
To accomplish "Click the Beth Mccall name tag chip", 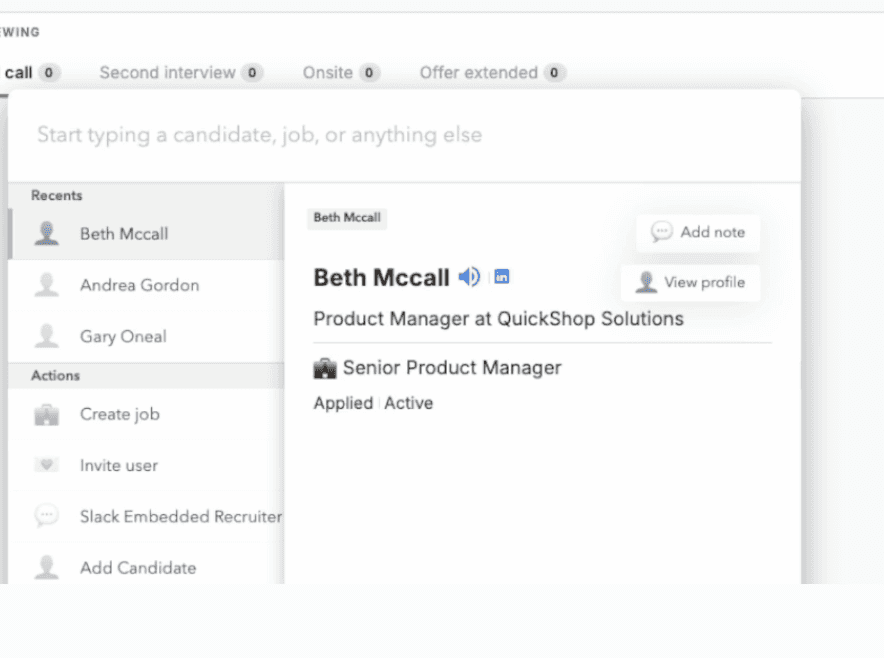I will point(346,218).
